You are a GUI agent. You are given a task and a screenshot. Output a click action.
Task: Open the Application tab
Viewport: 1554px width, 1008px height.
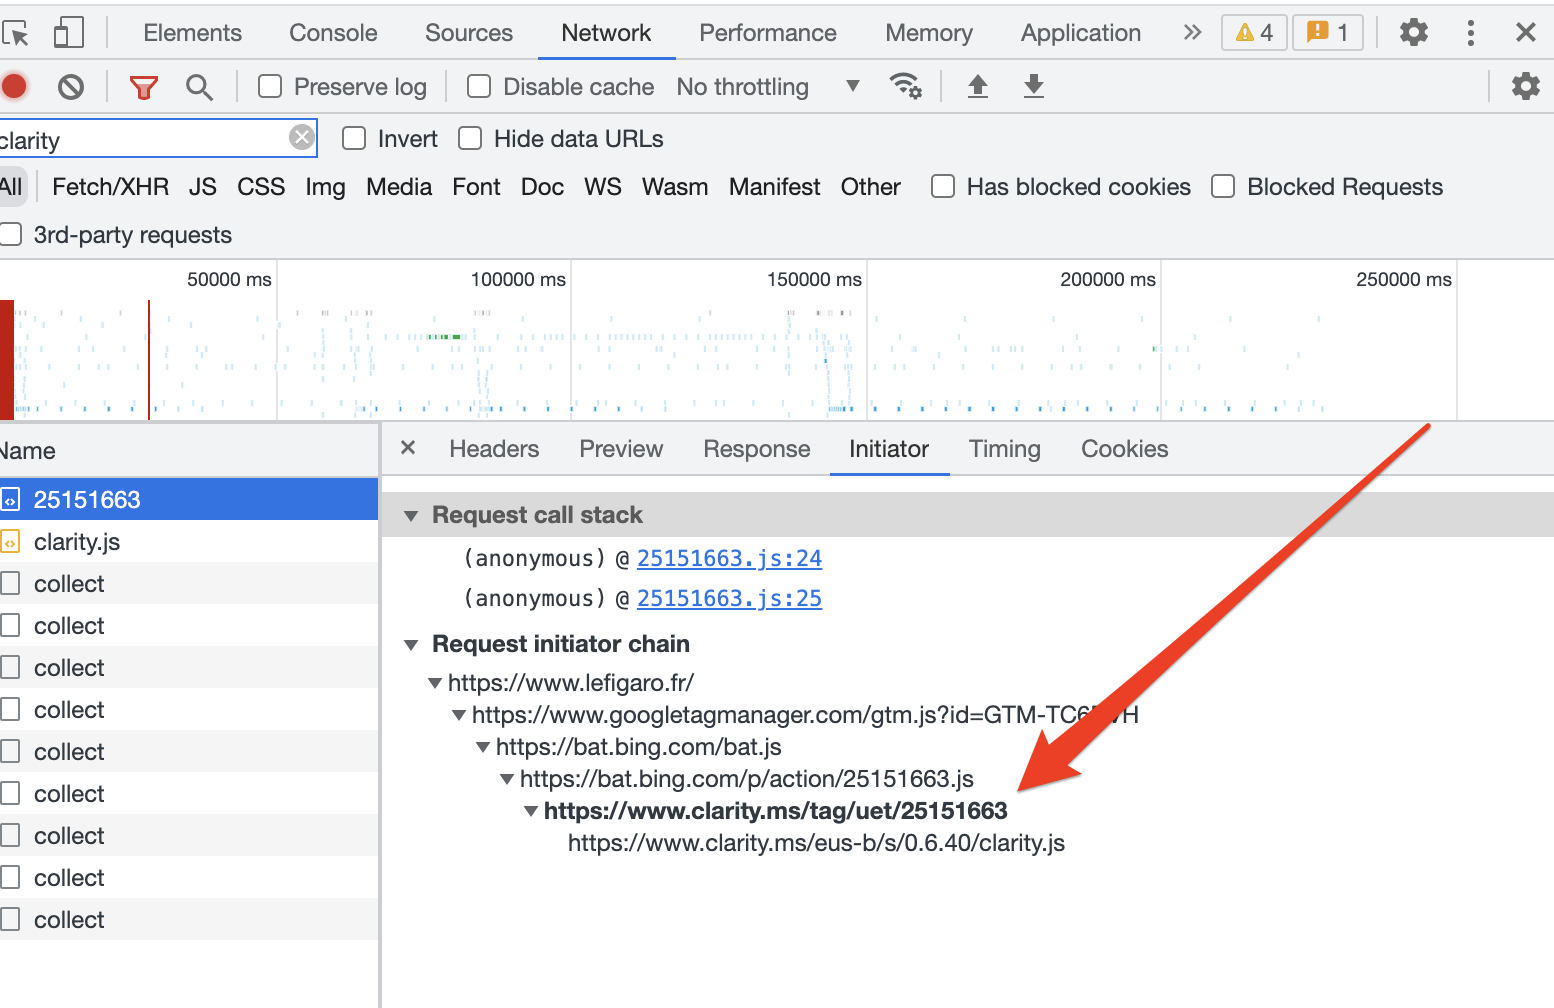pos(1081,33)
